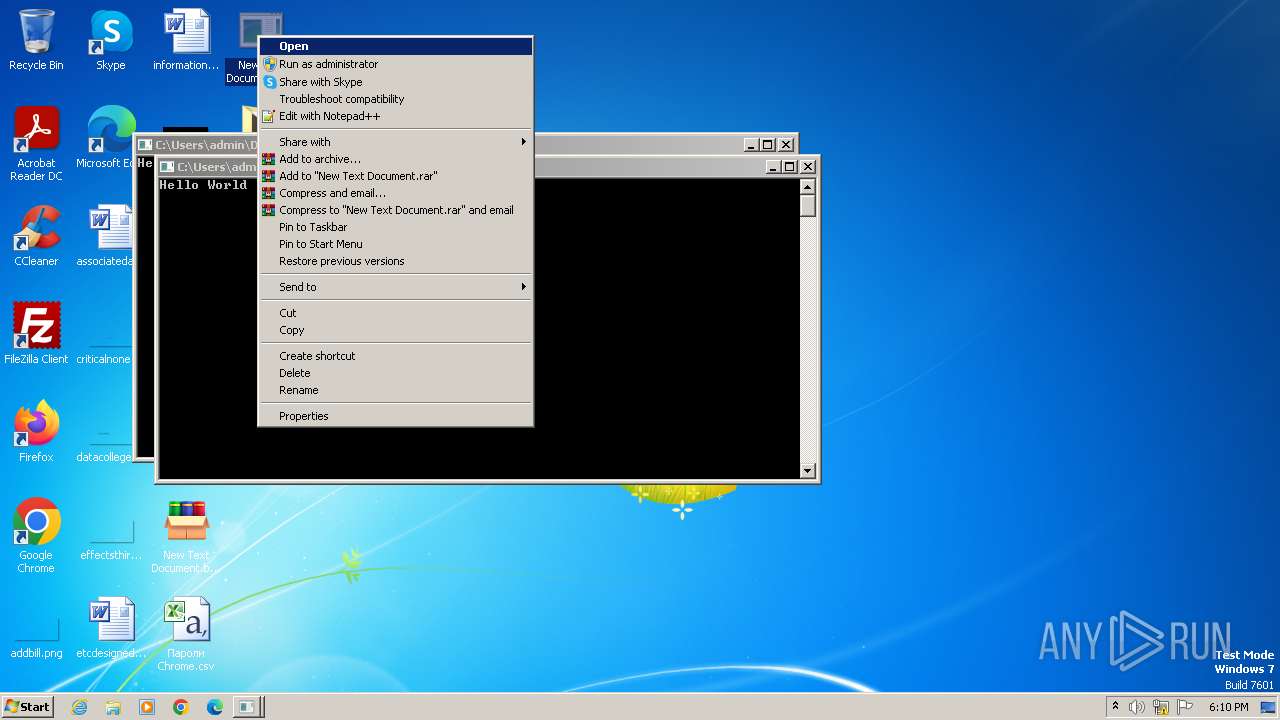The width and height of the screenshot is (1280, 720).
Task: Launch Skype from the desktop
Action: tap(110, 41)
